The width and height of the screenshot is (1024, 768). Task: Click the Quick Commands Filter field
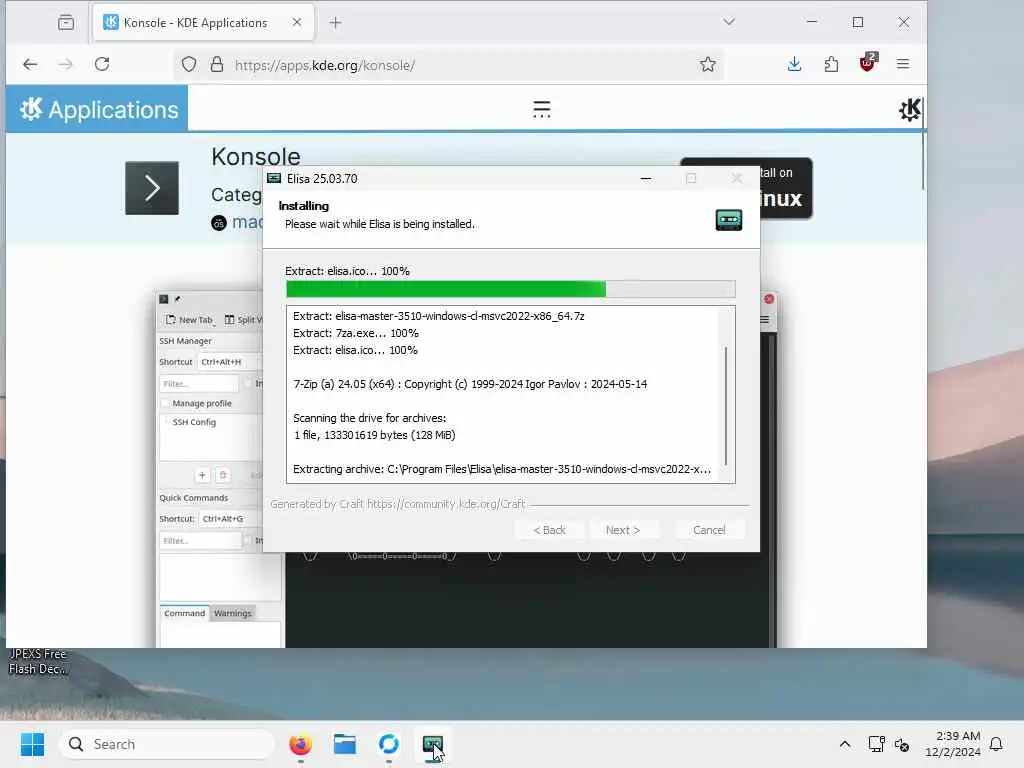tap(200, 541)
